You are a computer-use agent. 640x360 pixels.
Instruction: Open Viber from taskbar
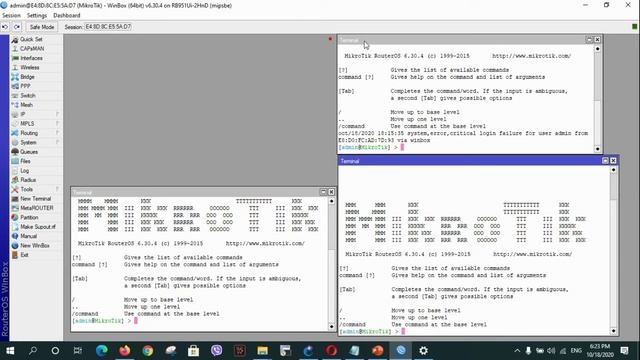click(x=216, y=351)
